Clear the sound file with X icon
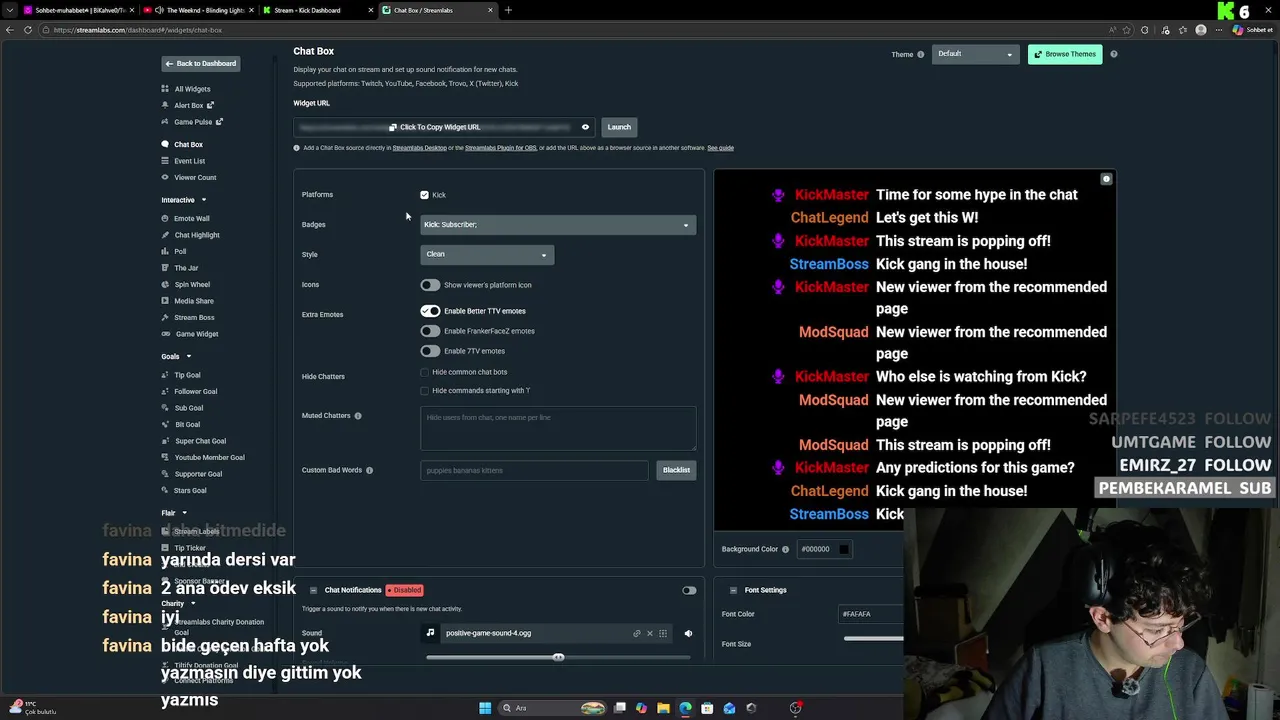Viewport: 1280px width, 720px height. click(x=649, y=633)
